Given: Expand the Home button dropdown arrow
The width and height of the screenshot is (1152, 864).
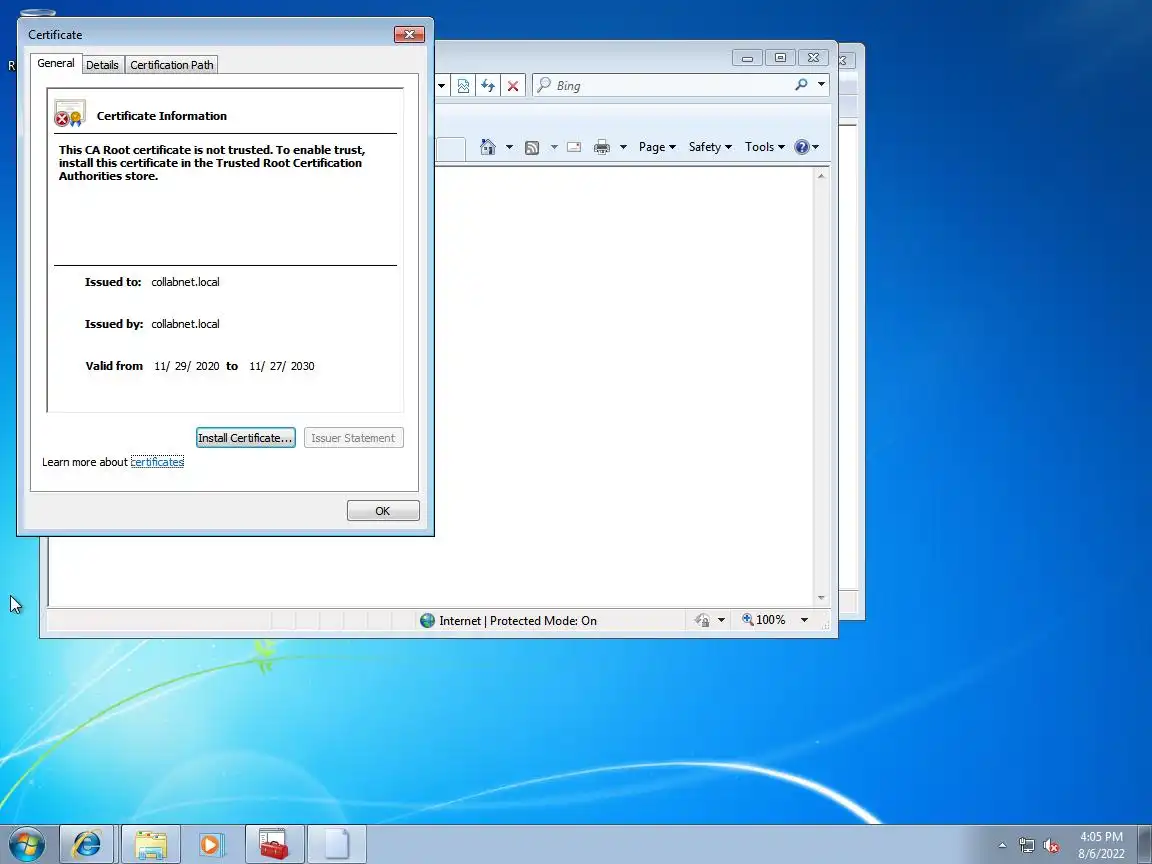Looking at the screenshot, I should click(x=509, y=147).
